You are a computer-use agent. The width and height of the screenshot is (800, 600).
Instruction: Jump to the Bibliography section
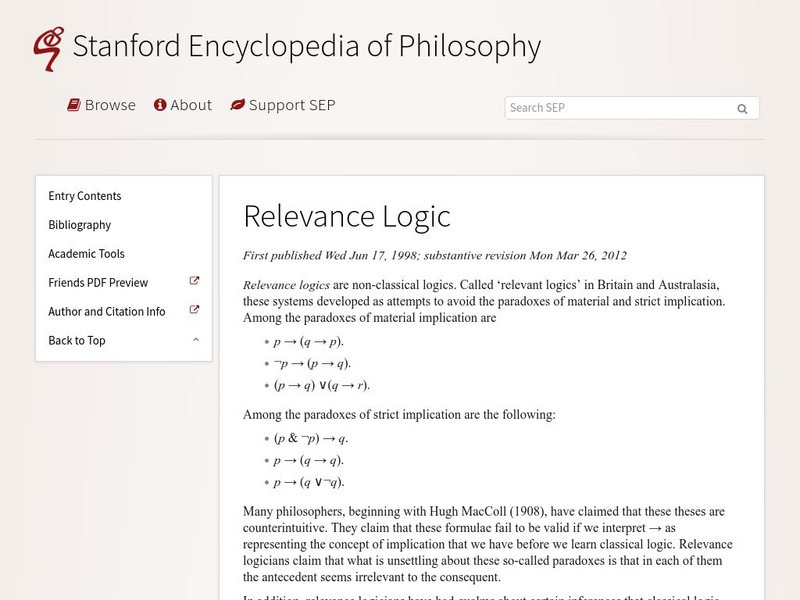point(80,225)
